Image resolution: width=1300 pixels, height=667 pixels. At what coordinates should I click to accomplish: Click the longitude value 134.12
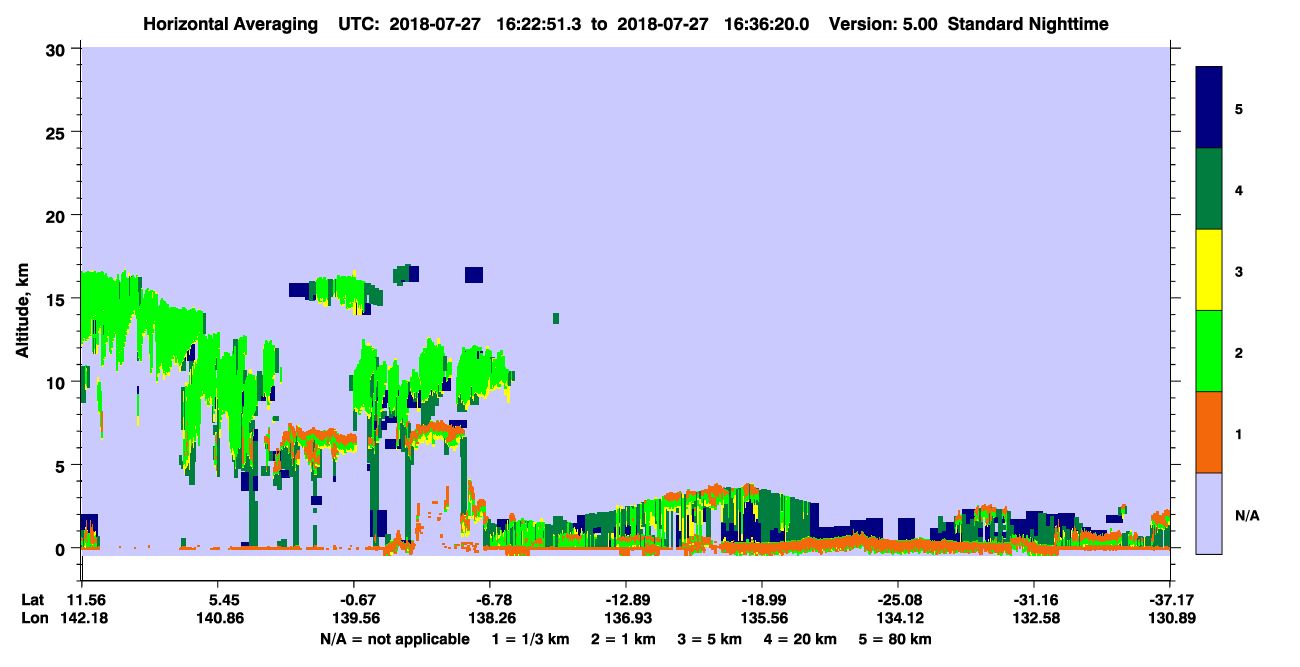[898, 618]
